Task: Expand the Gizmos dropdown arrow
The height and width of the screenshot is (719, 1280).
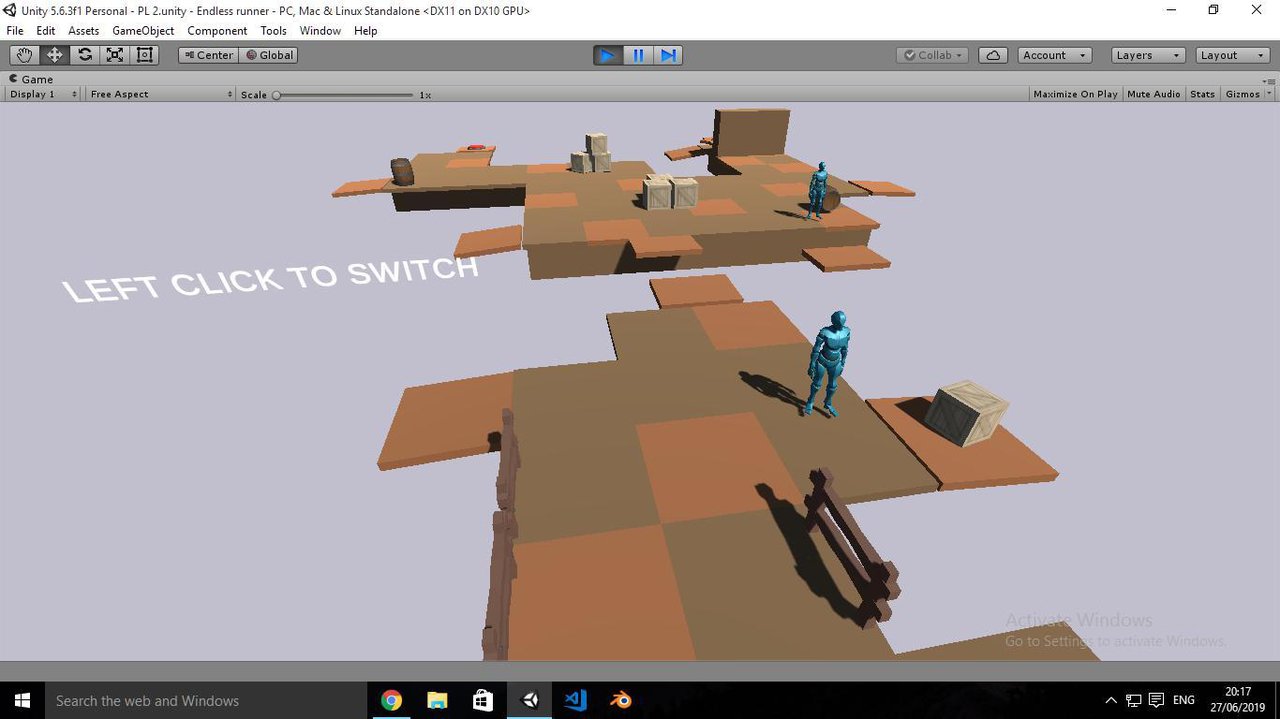Action: click(x=1269, y=94)
